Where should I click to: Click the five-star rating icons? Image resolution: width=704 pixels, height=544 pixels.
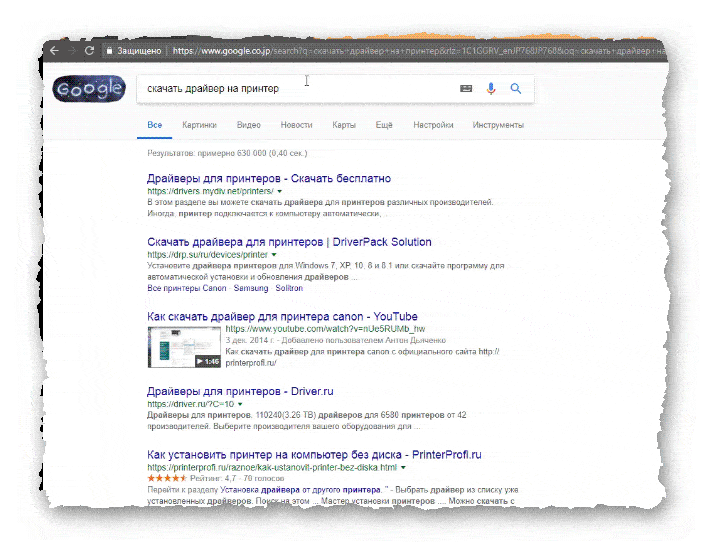167,478
